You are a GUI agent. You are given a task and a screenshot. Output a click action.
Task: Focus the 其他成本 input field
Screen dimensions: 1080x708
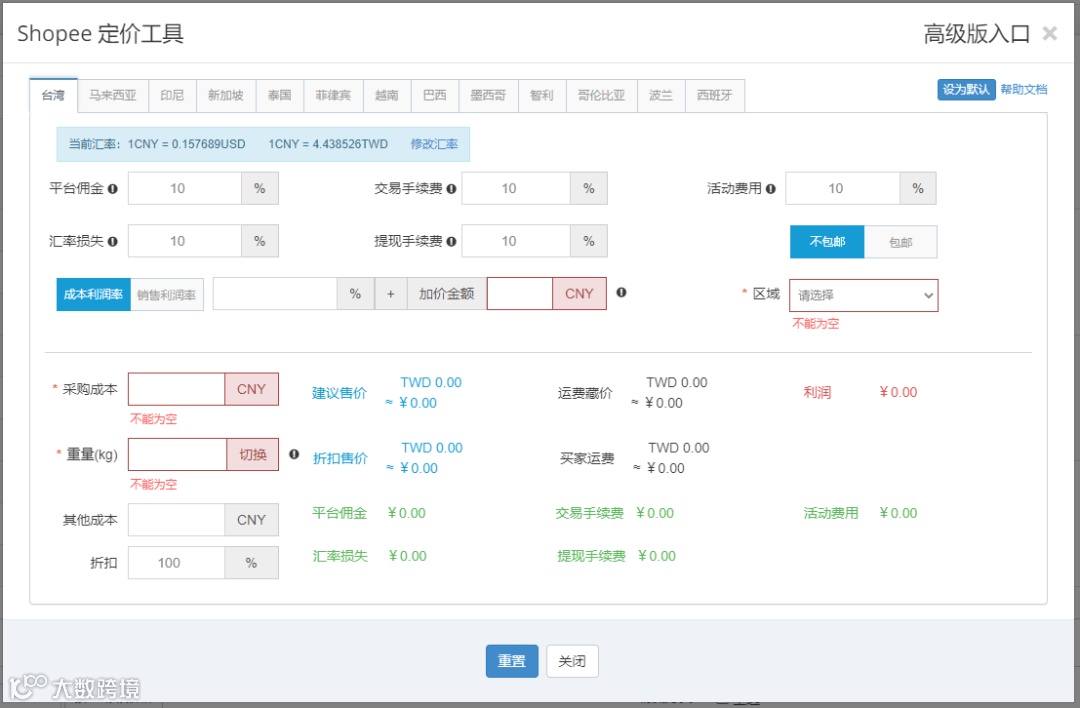pyautogui.click(x=176, y=520)
